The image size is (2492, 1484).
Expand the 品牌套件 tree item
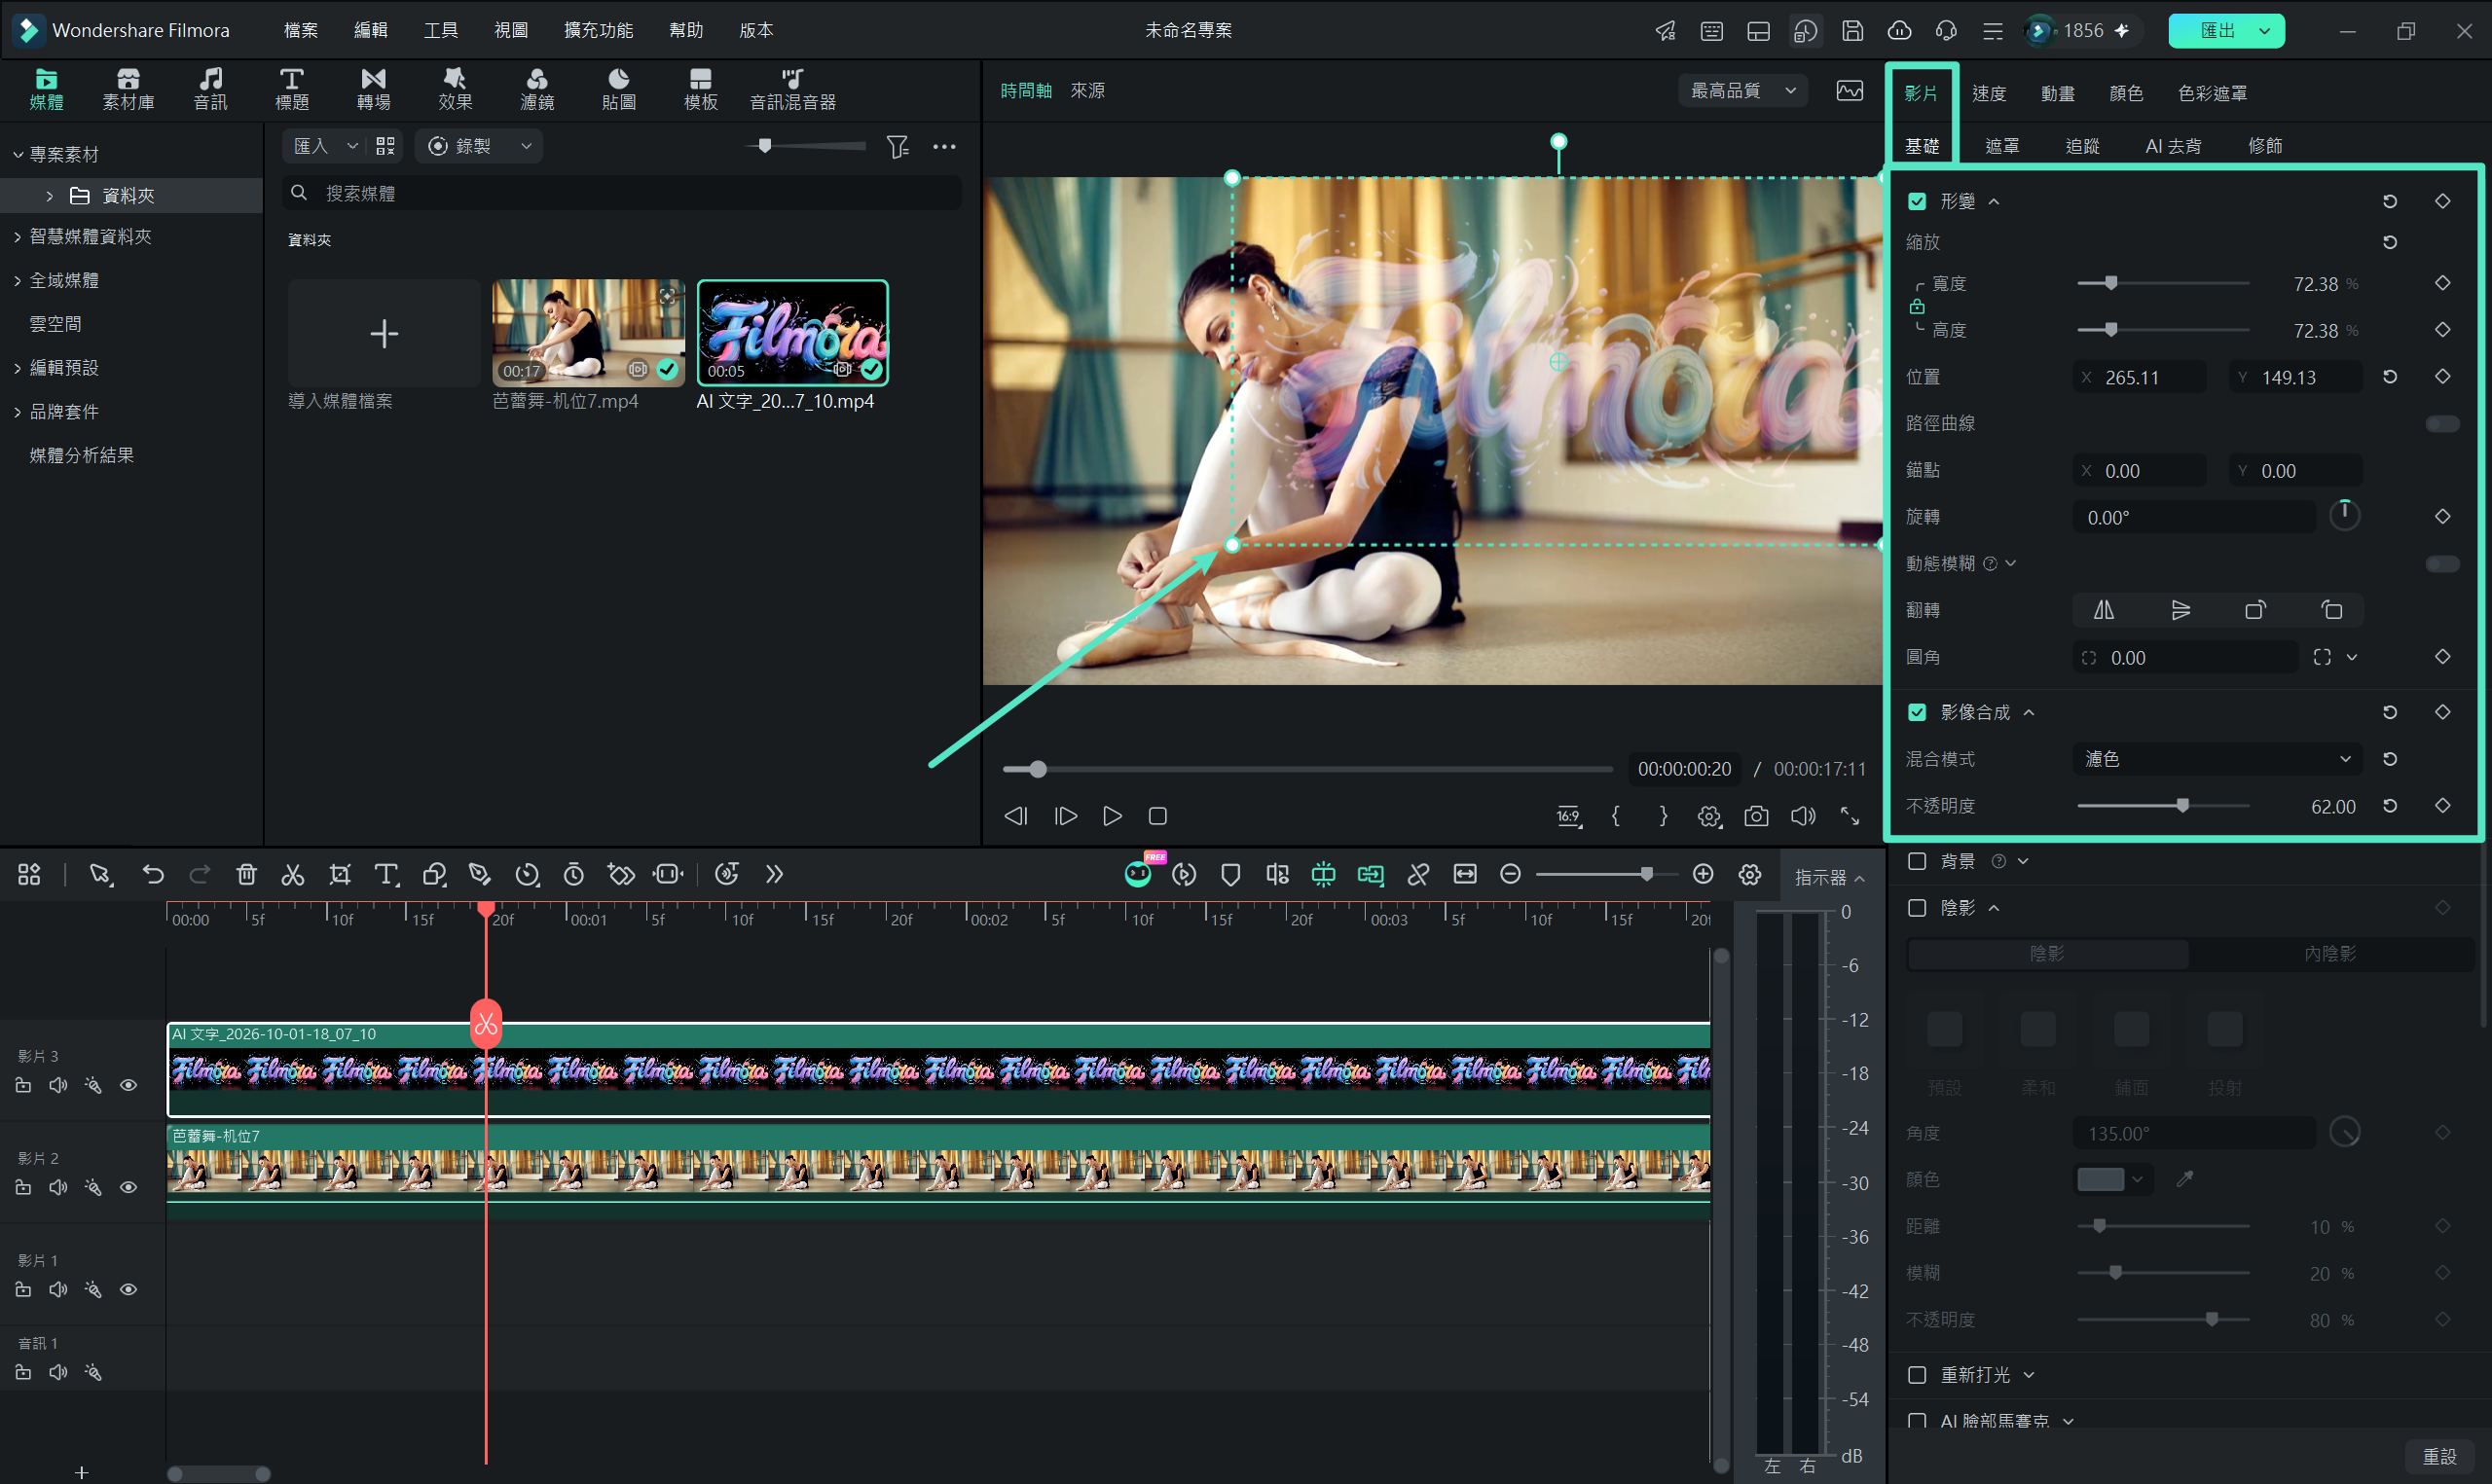coord(17,412)
